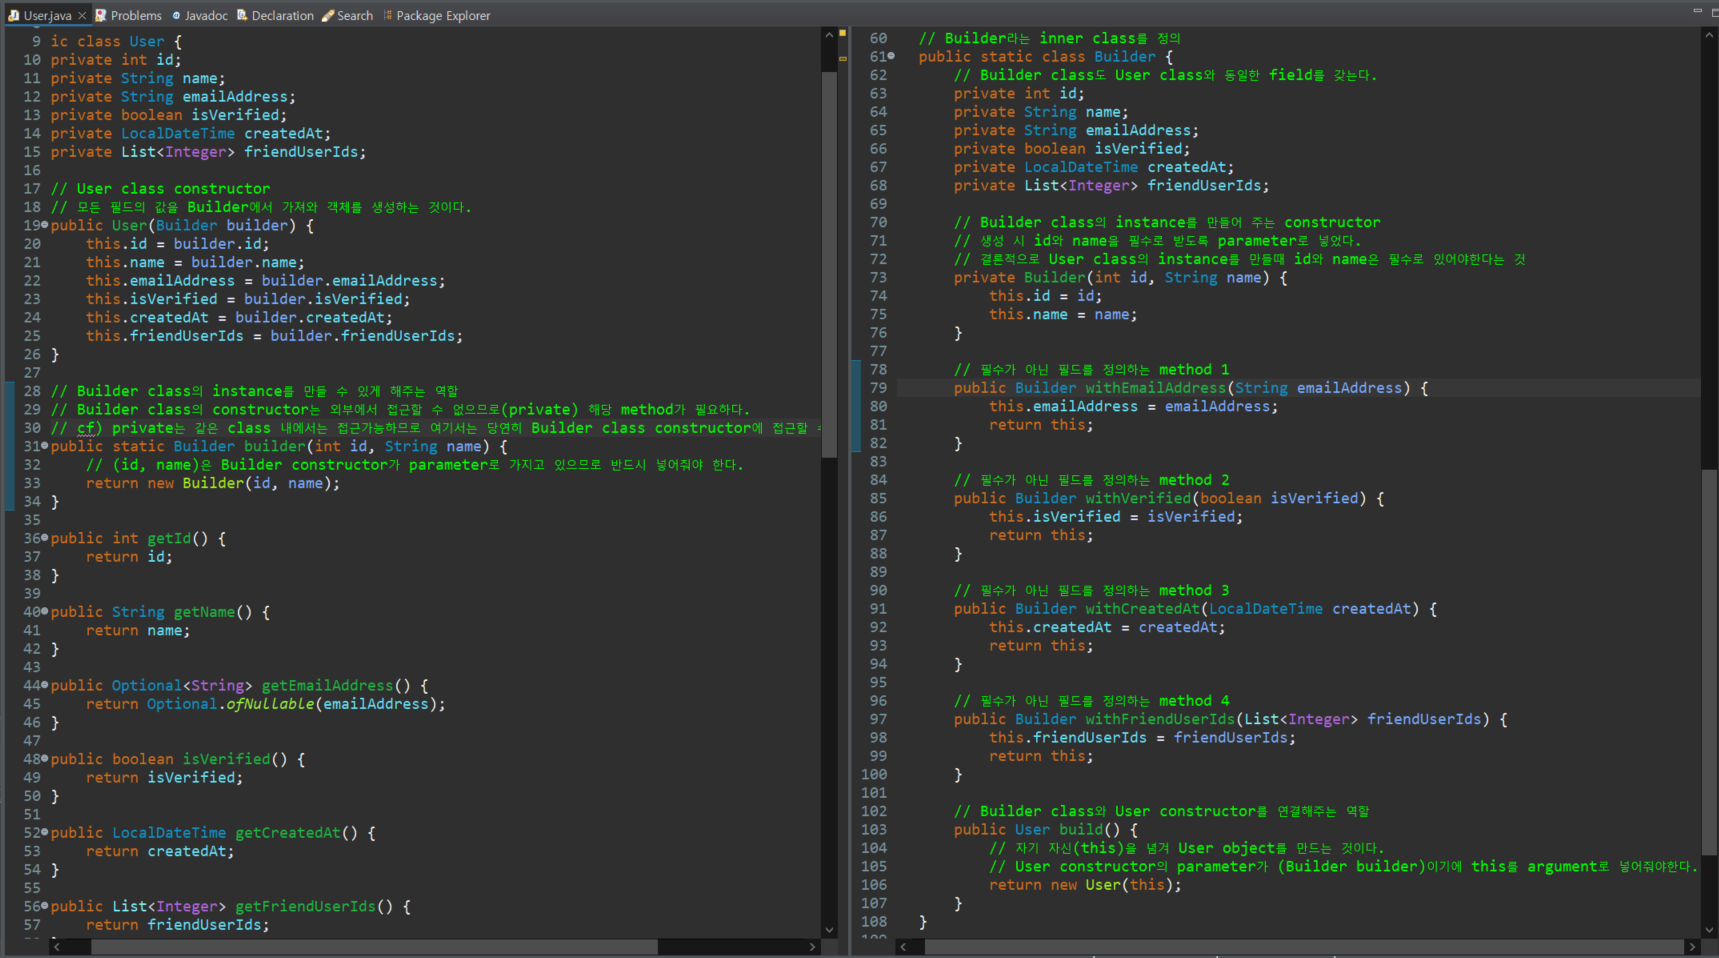Click 'public static class Builder' on line 61
Viewport: 1719px width, 958px height.
[1037, 56]
